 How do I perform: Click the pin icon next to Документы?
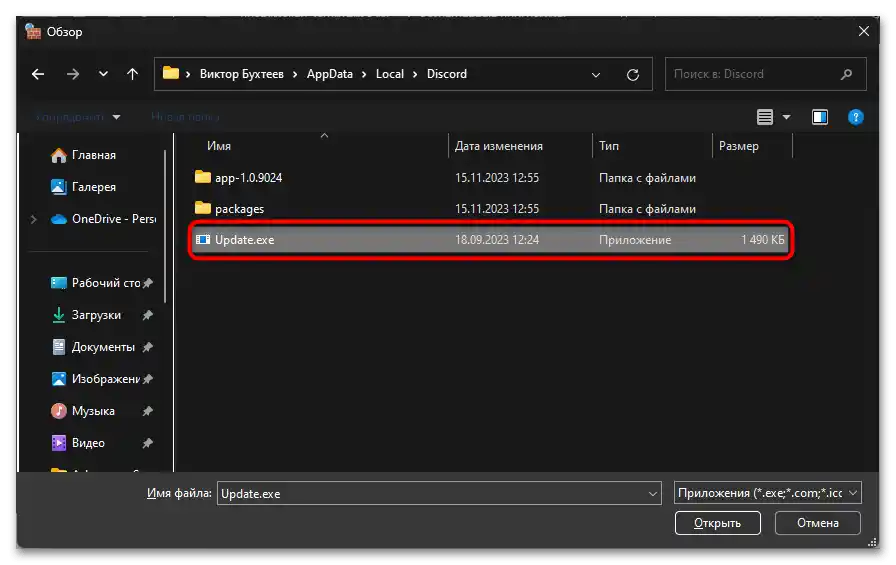pos(147,347)
